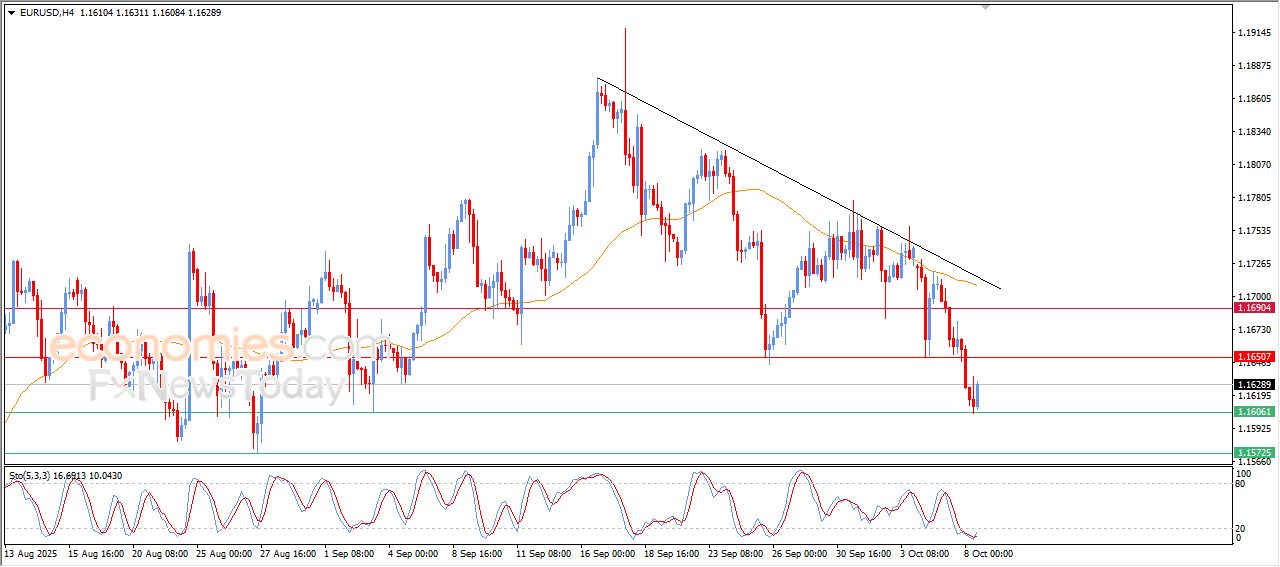The image size is (1280, 567).
Task: Click the 23 Sep 08:00 time label
Action: coord(736,553)
